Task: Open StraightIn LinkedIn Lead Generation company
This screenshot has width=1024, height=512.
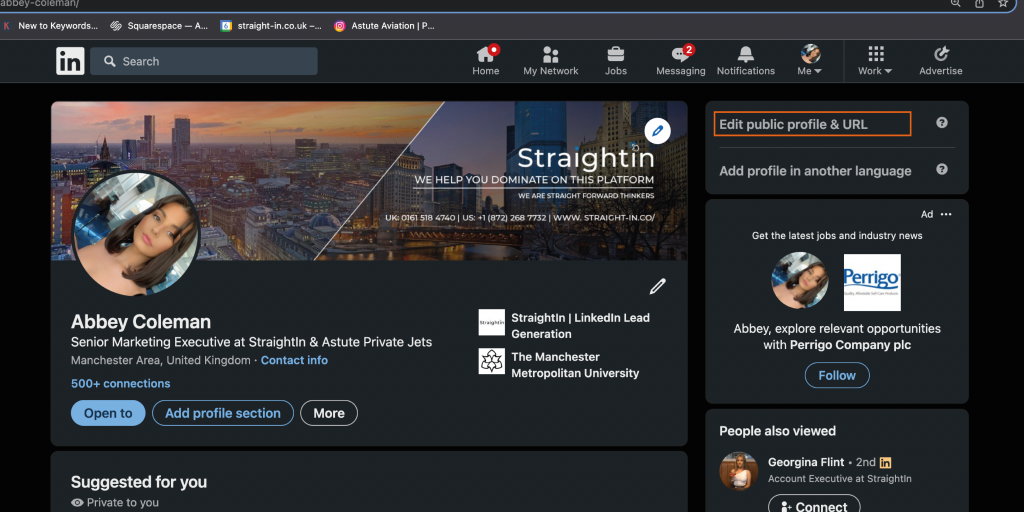Action: click(x=581, y=325)
